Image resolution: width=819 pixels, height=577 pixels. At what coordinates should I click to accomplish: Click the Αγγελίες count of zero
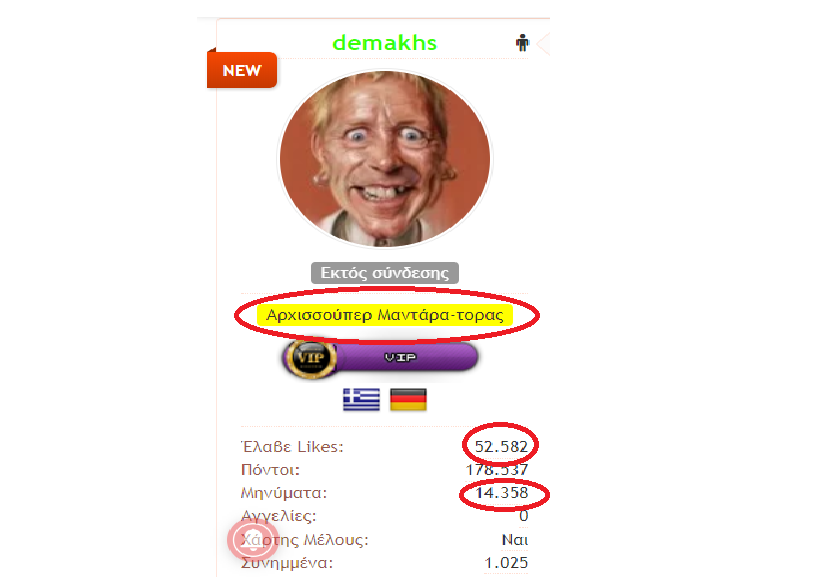[x=523, y=516]
